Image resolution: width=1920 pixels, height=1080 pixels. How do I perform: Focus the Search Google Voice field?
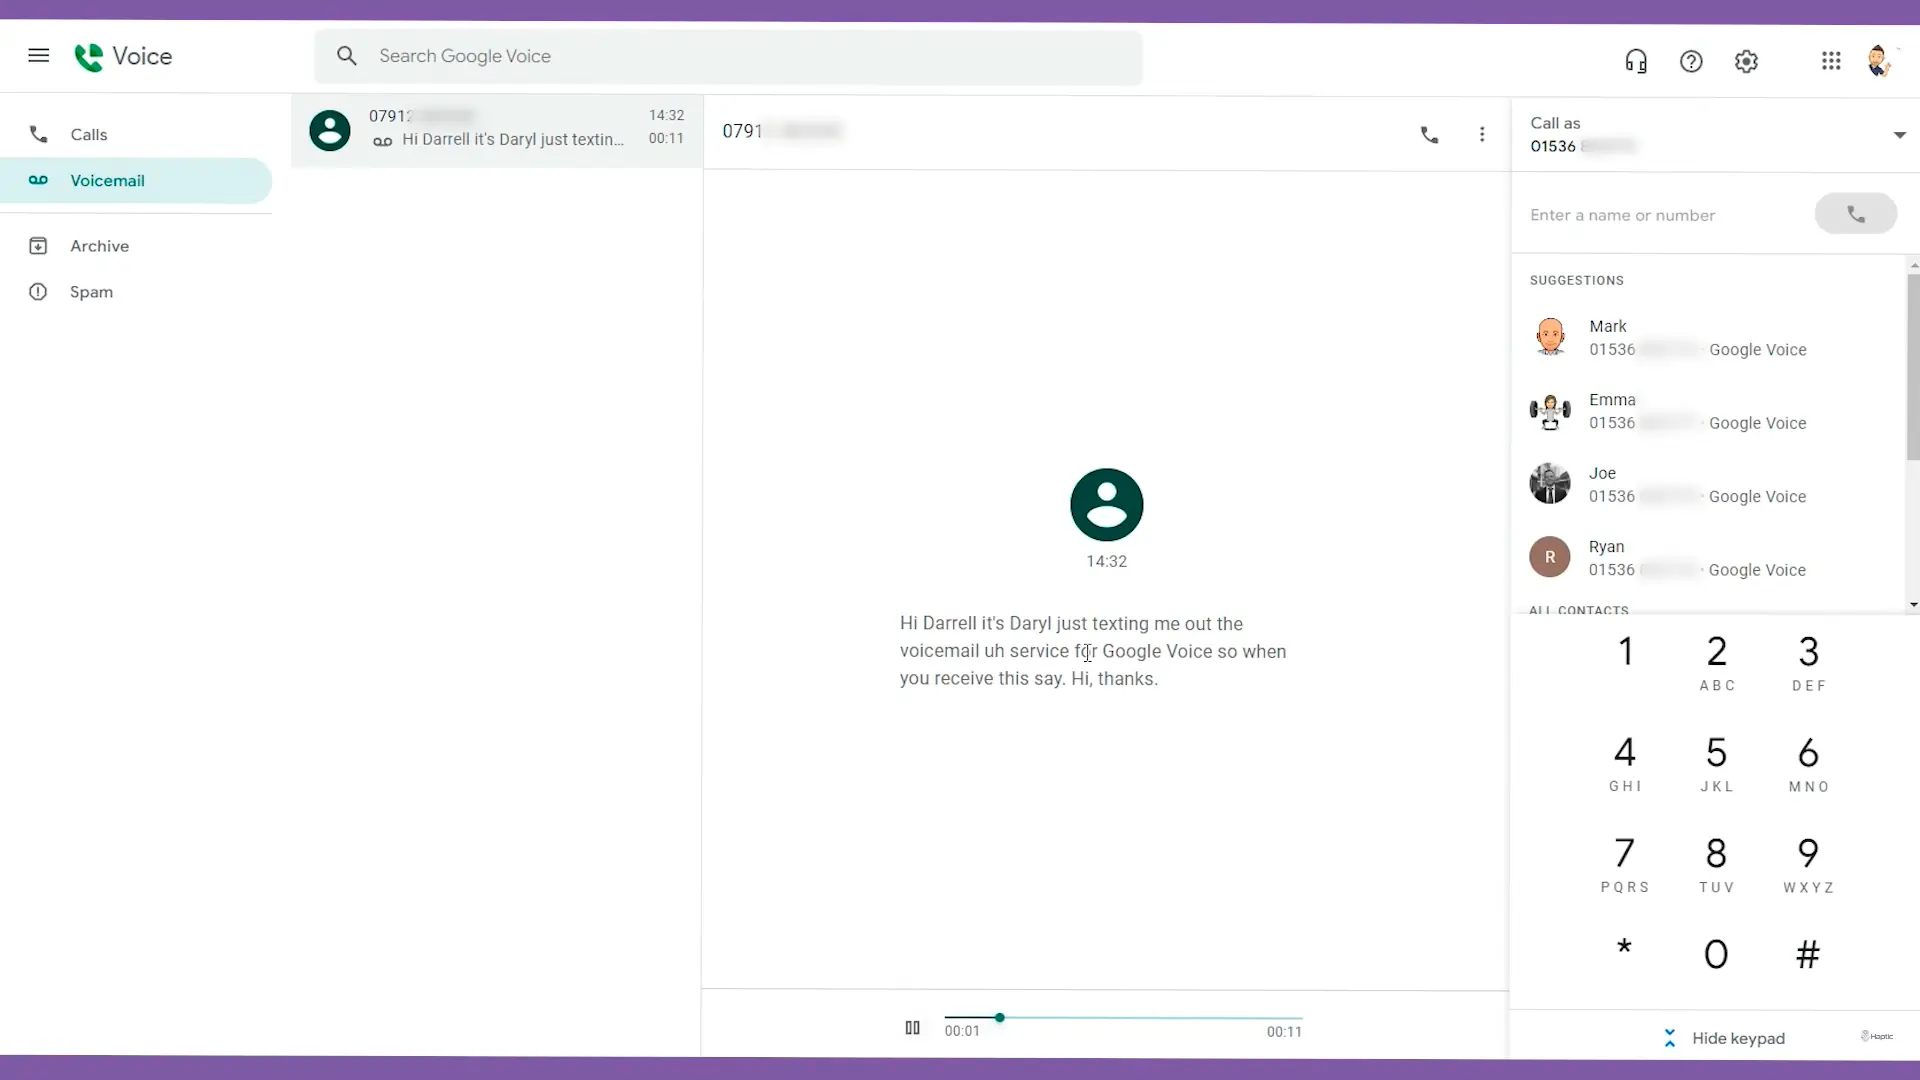click(x=728, y=57)
